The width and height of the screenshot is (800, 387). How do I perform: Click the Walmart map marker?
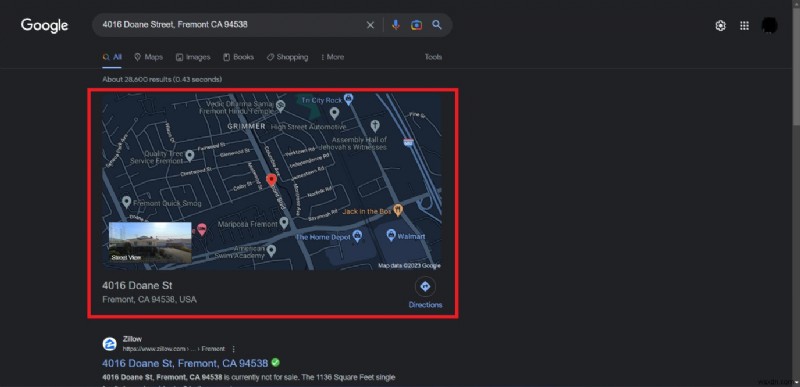(391, 235)
